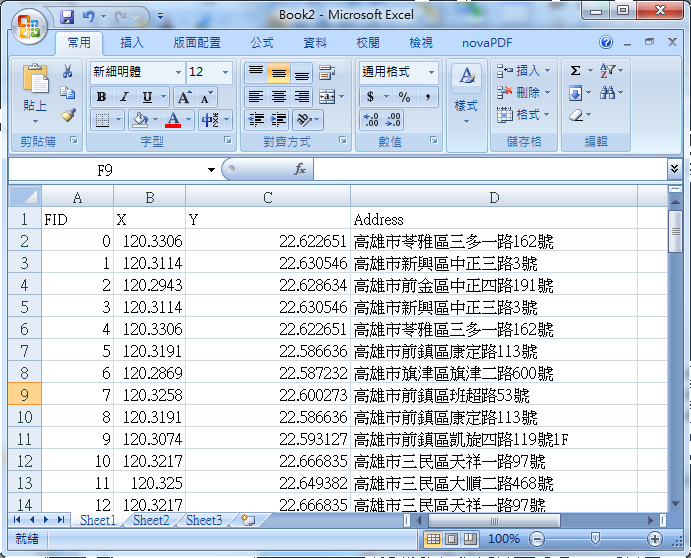Switch to the Sheet2 worksheet tab

[151, 521]
